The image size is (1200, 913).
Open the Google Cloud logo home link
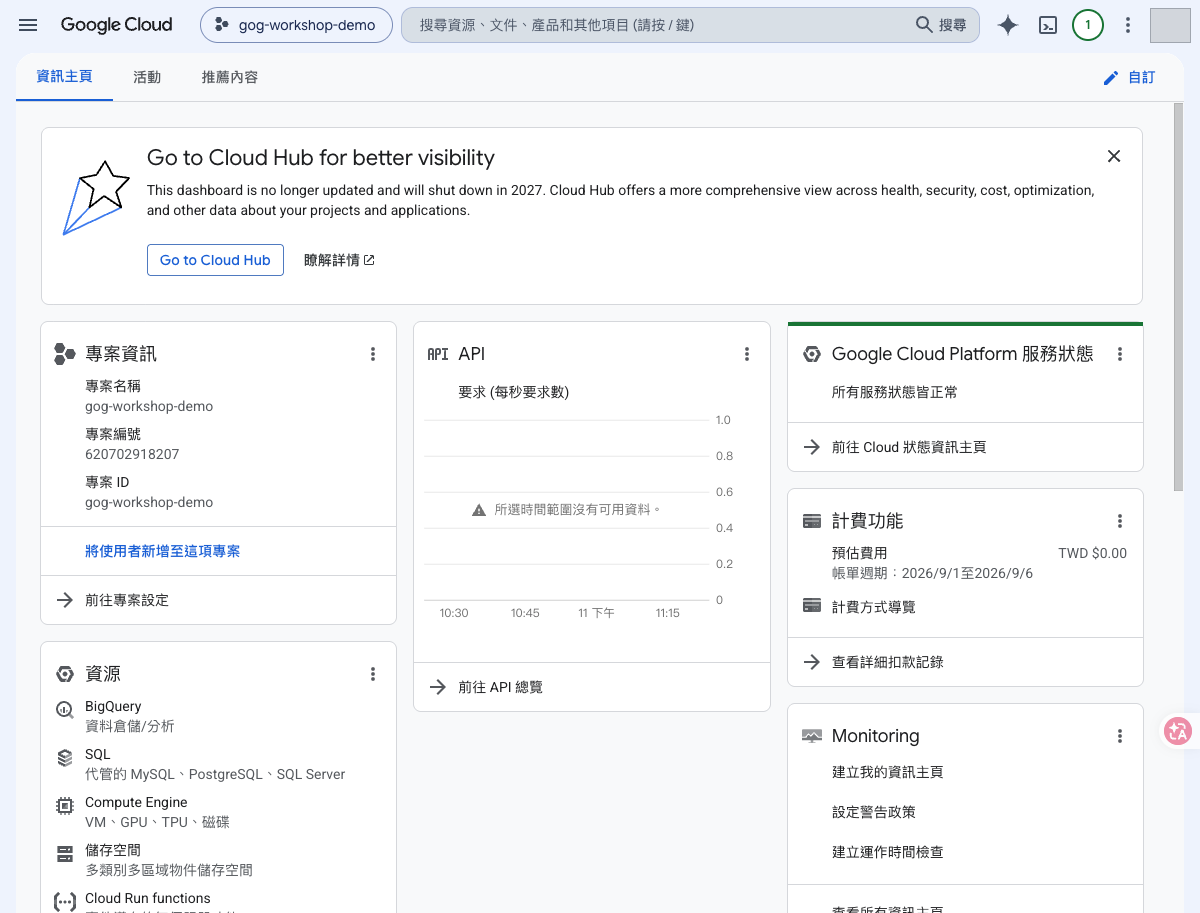point(116,25)
